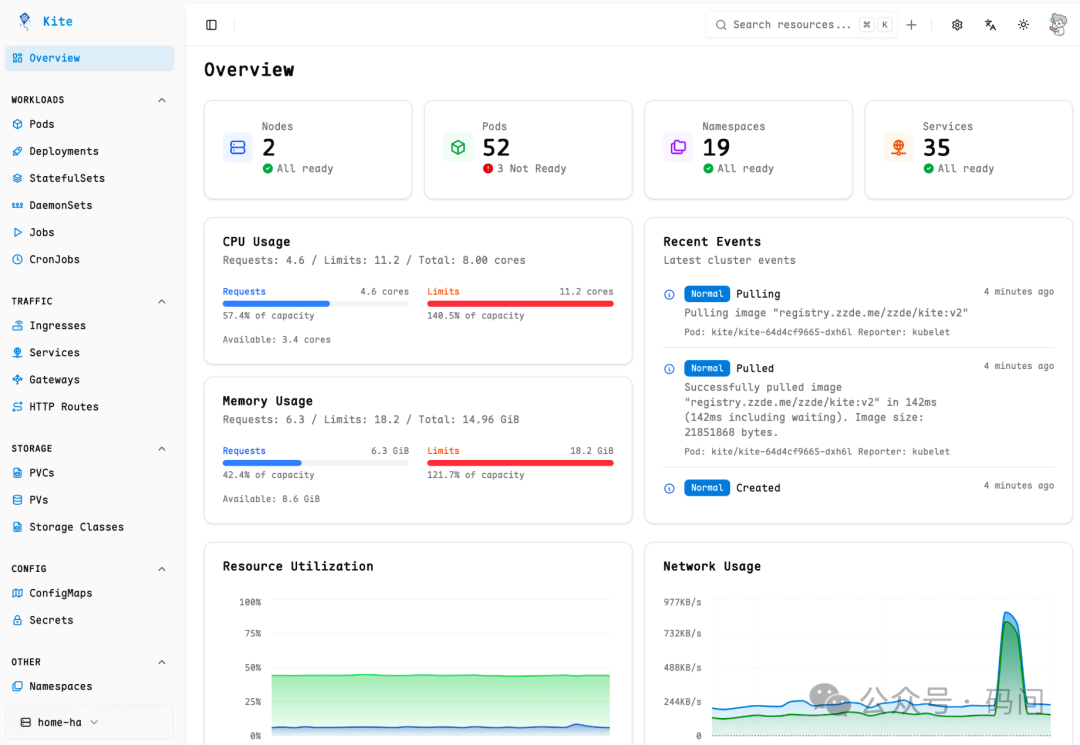
Task: Collapse the TRAFFIC section chevron
Action: (162, 301)
